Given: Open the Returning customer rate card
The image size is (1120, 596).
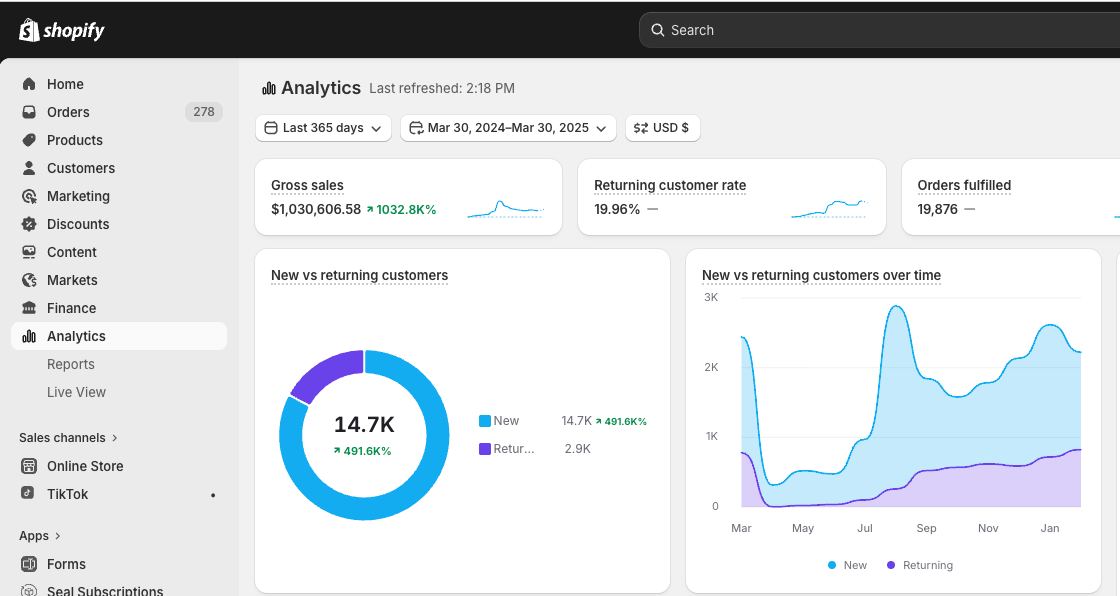Looking at the screenshot, I should [732, 197].
